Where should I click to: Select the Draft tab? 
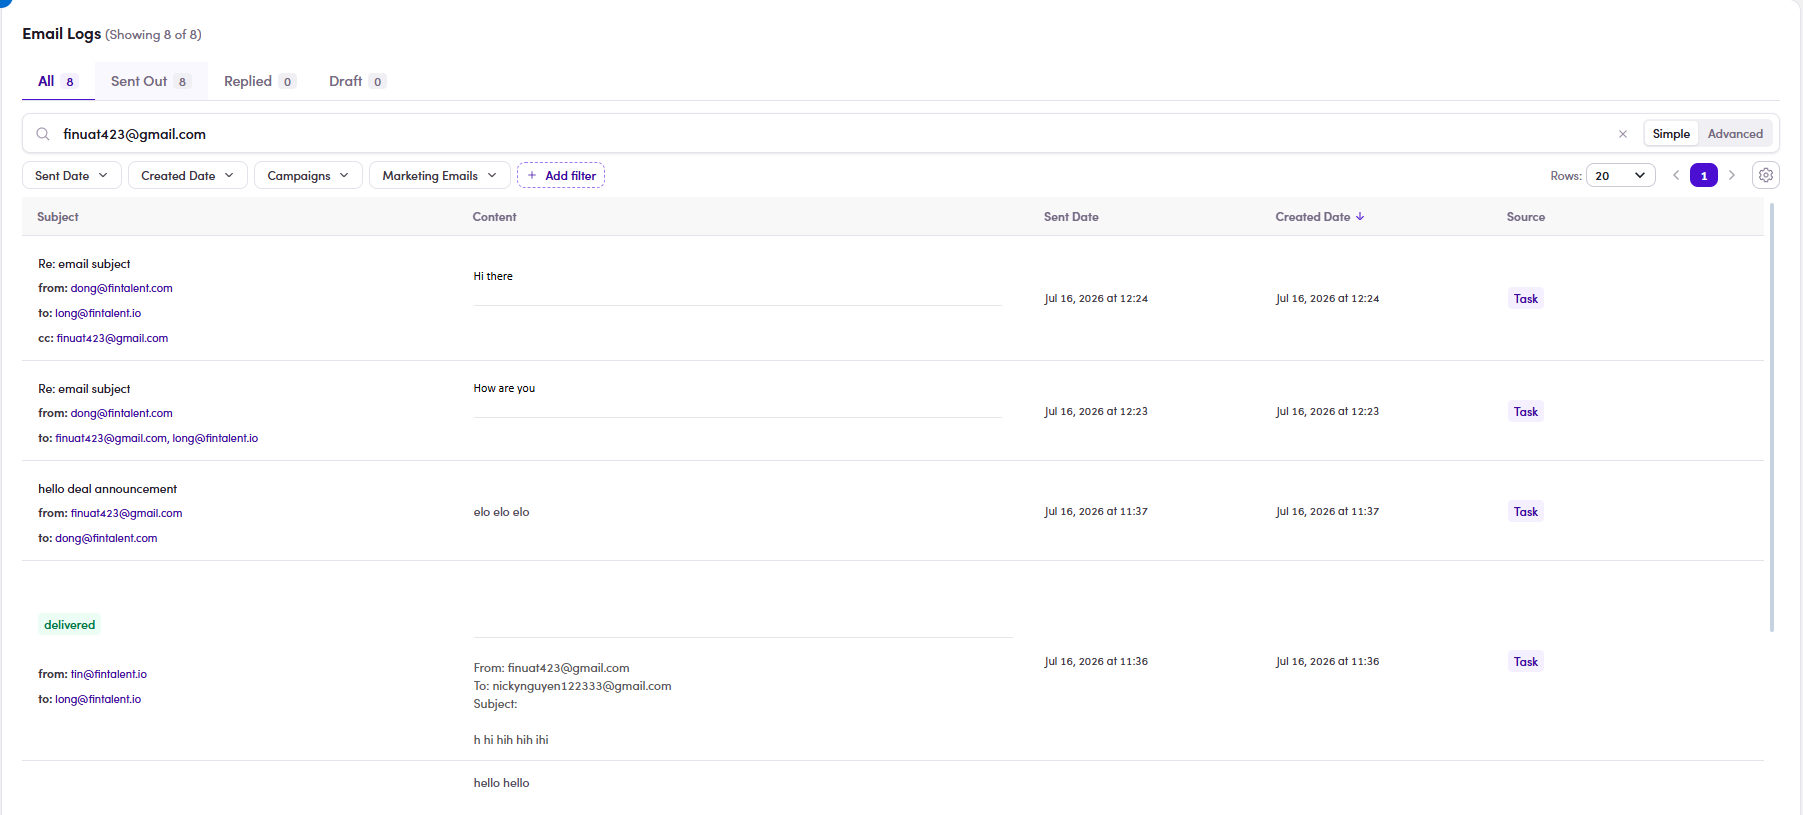click(x=357, y=81)
